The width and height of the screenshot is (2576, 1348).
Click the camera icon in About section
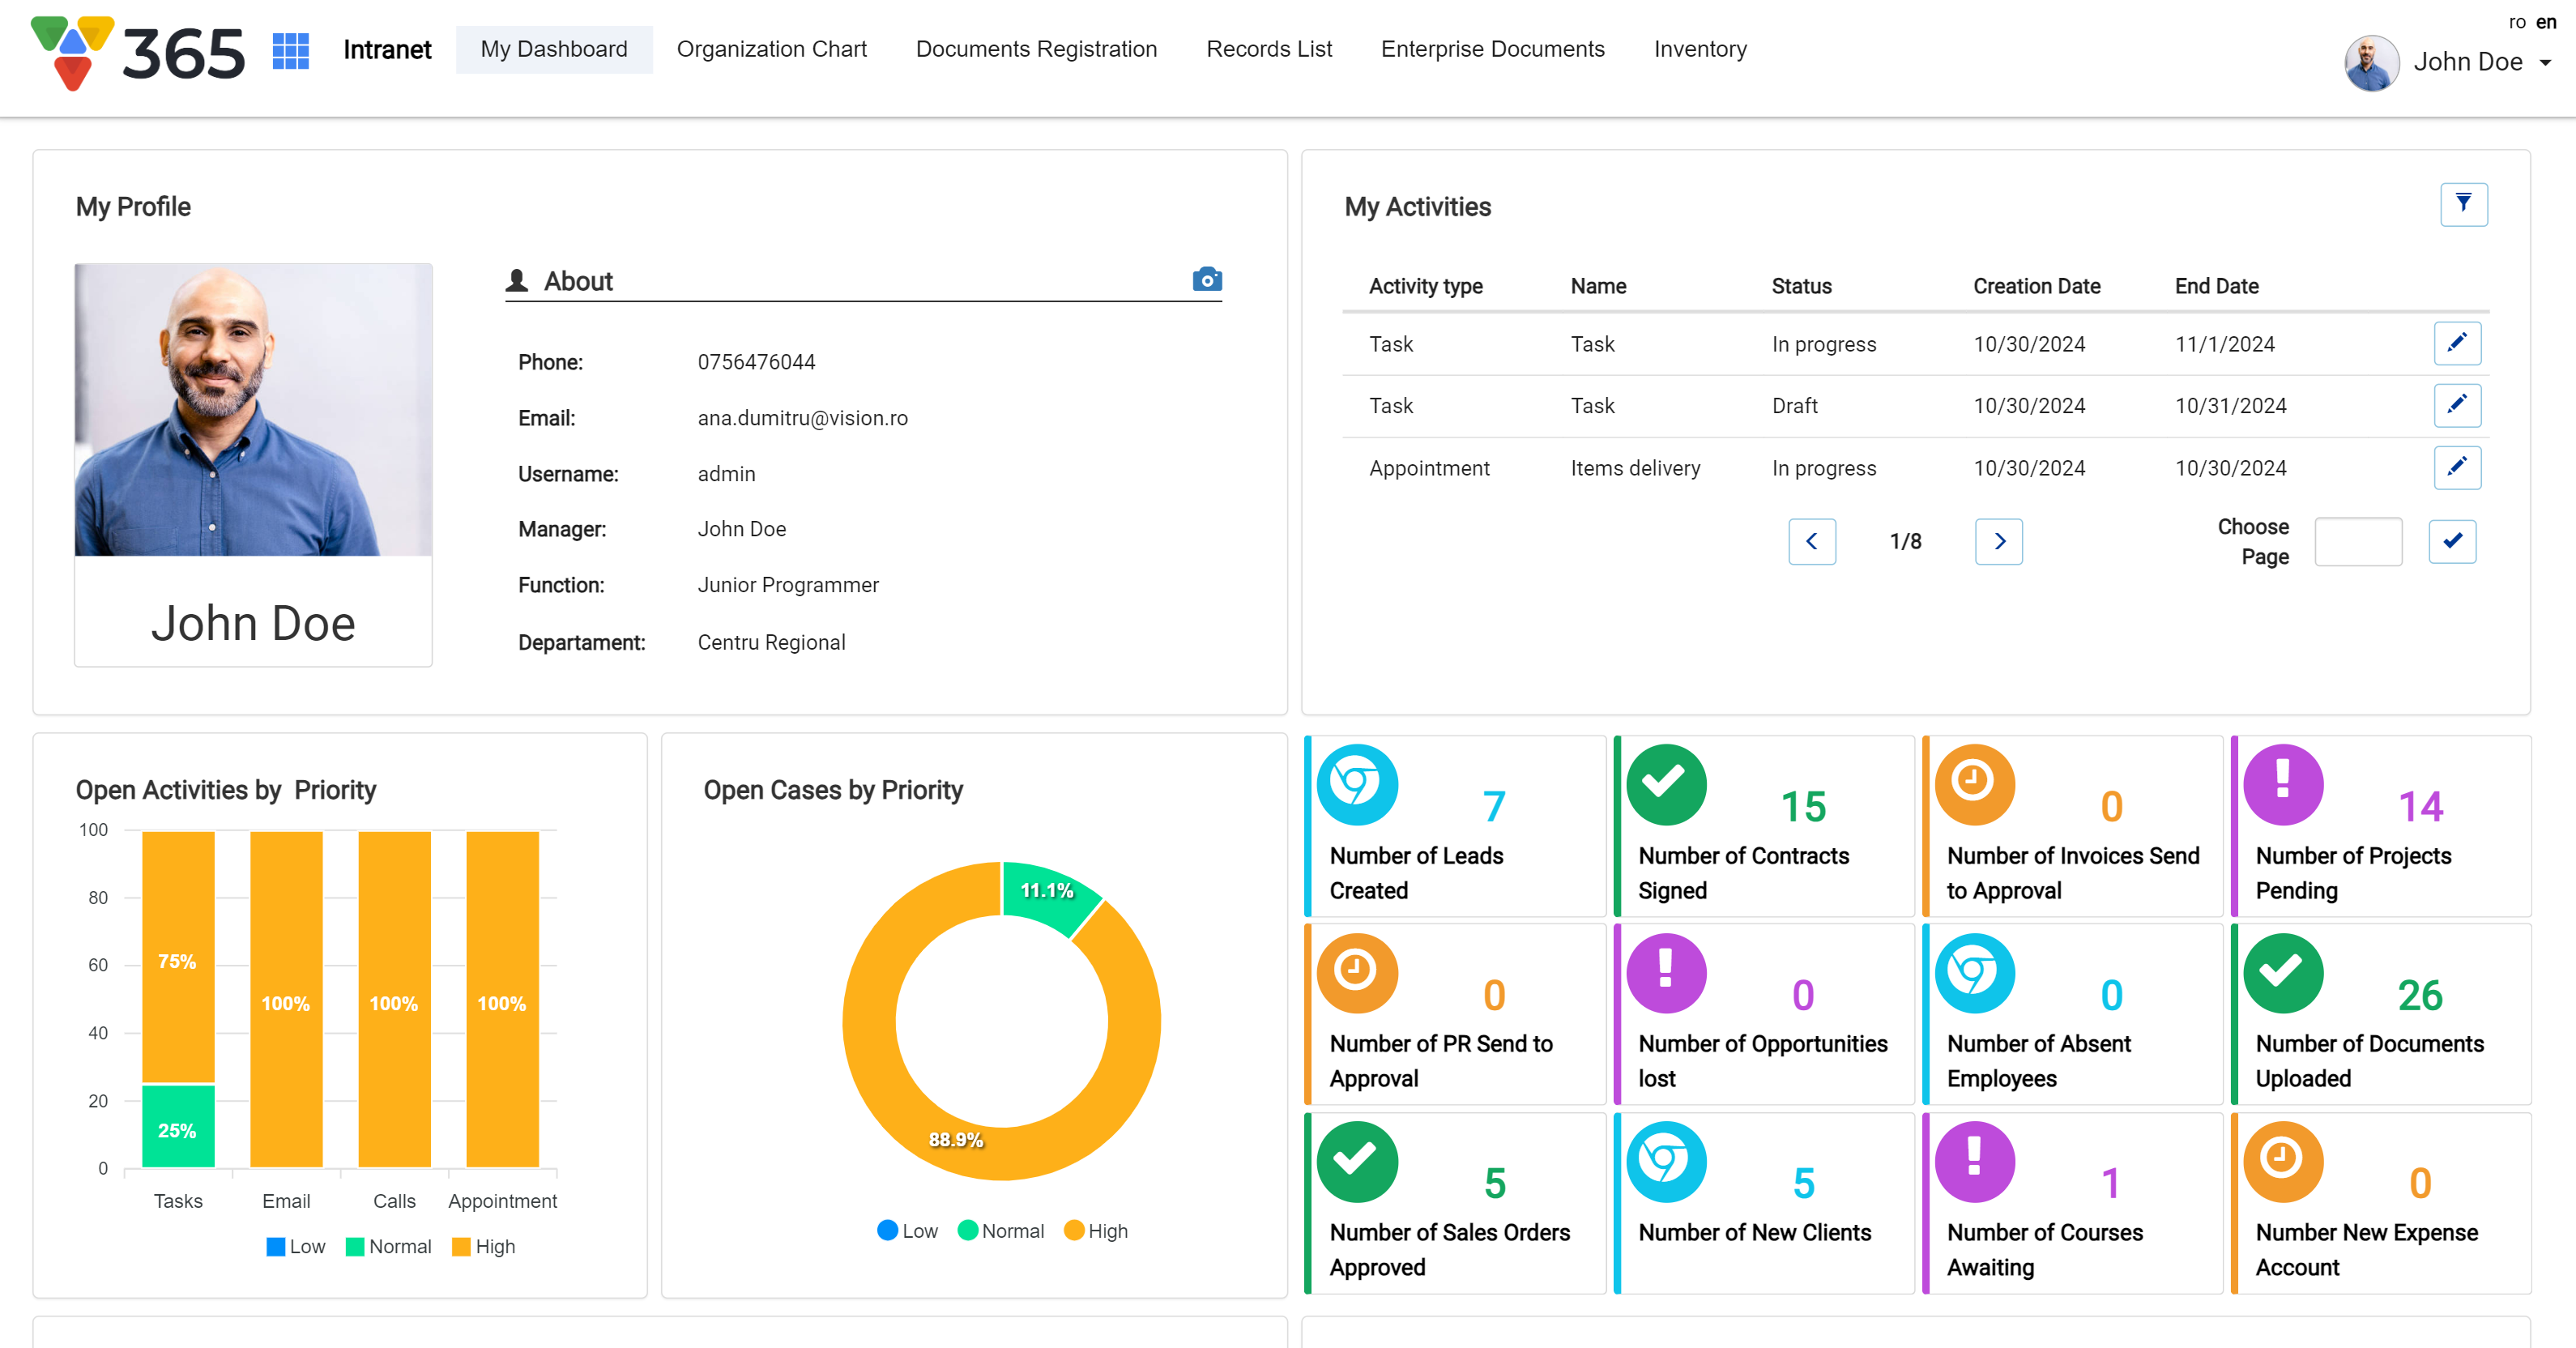tap(1207, 280)
